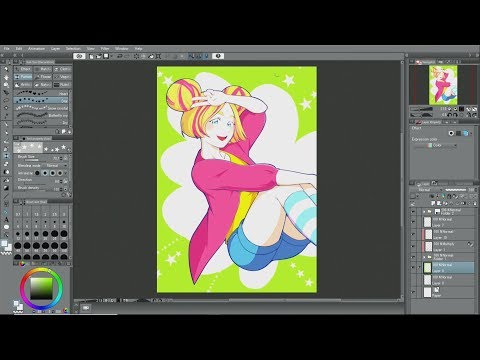Select the Ruled line sub tool group
Image resolution: width=480 pixels, height=360 pixels.
62,85
